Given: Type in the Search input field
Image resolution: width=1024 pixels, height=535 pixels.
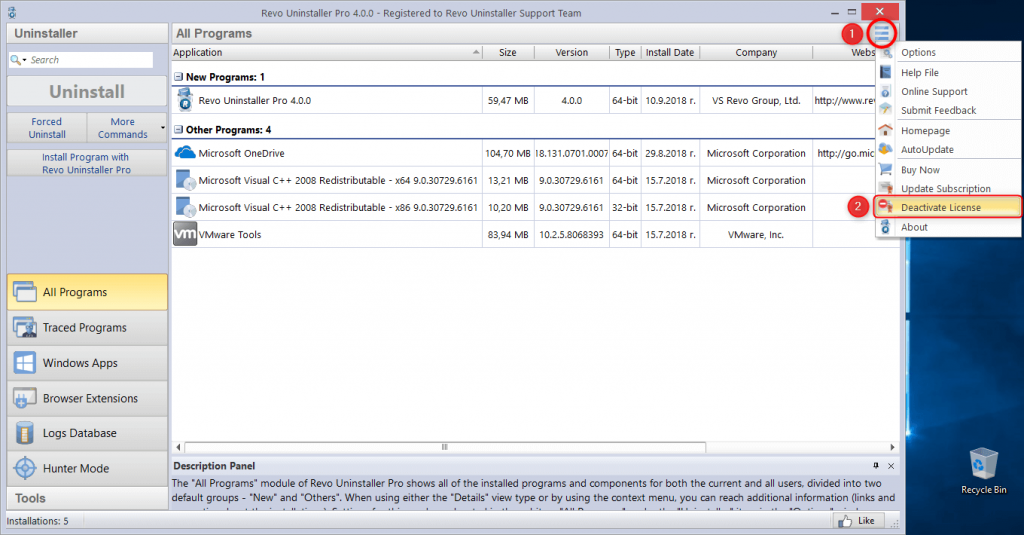Looking at the screenshot, I should coord(90,60).
